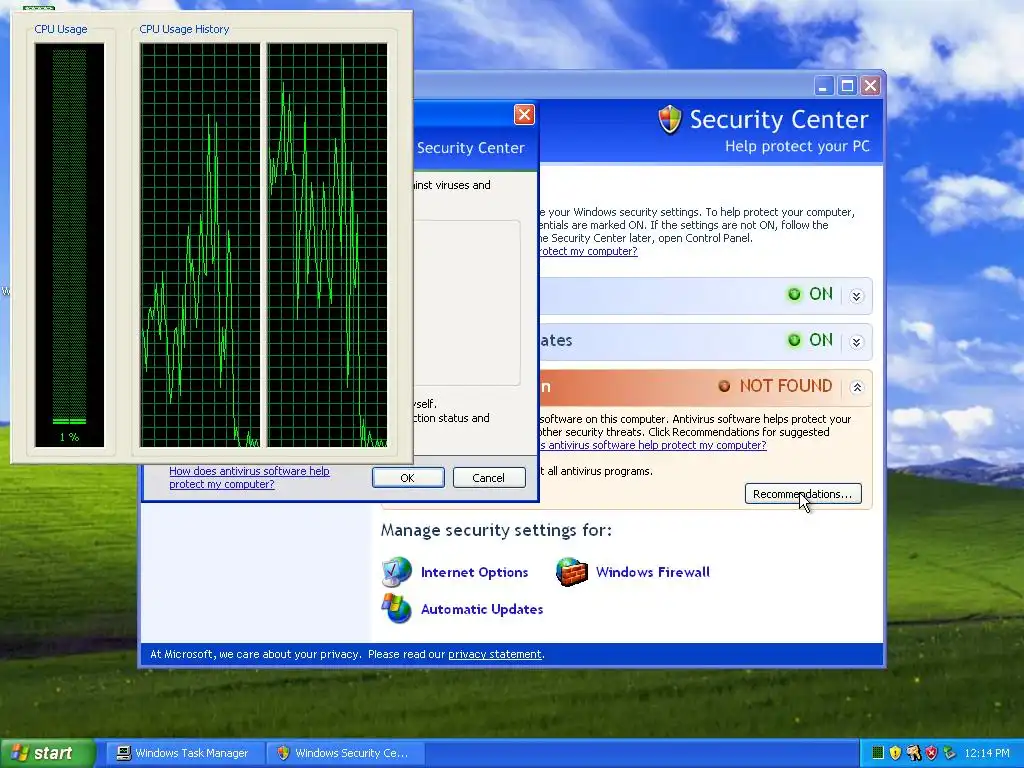Click the Security Center shield logo in header
Screen dimensions: 1024x768
pyautogui.click(x=669, y=120)
